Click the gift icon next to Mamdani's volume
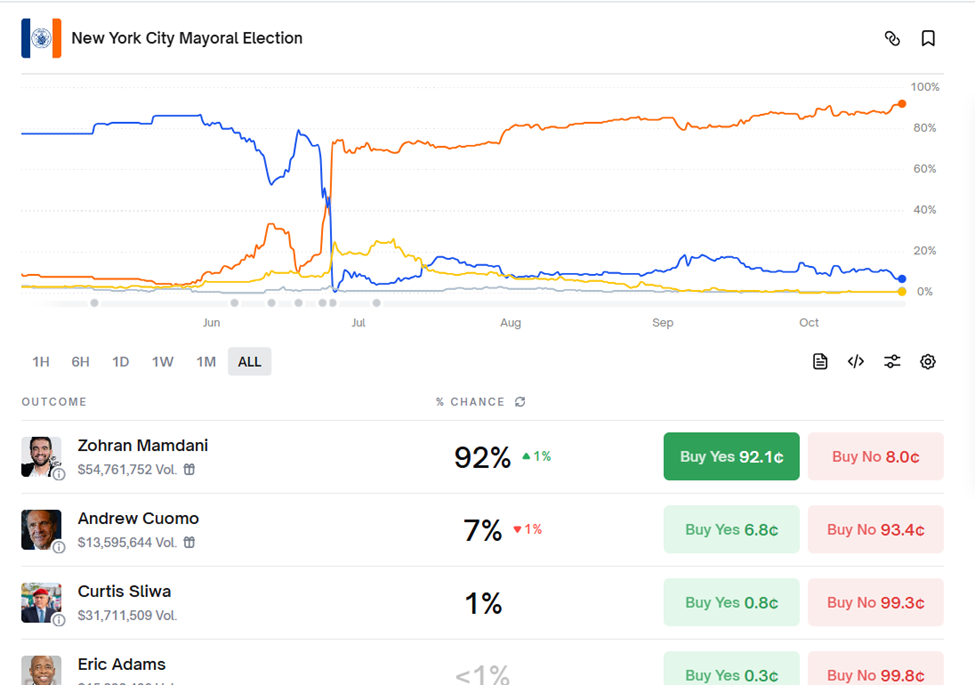Image resolution: width=975 pixels, height=685 pixels. pos(189,469)
